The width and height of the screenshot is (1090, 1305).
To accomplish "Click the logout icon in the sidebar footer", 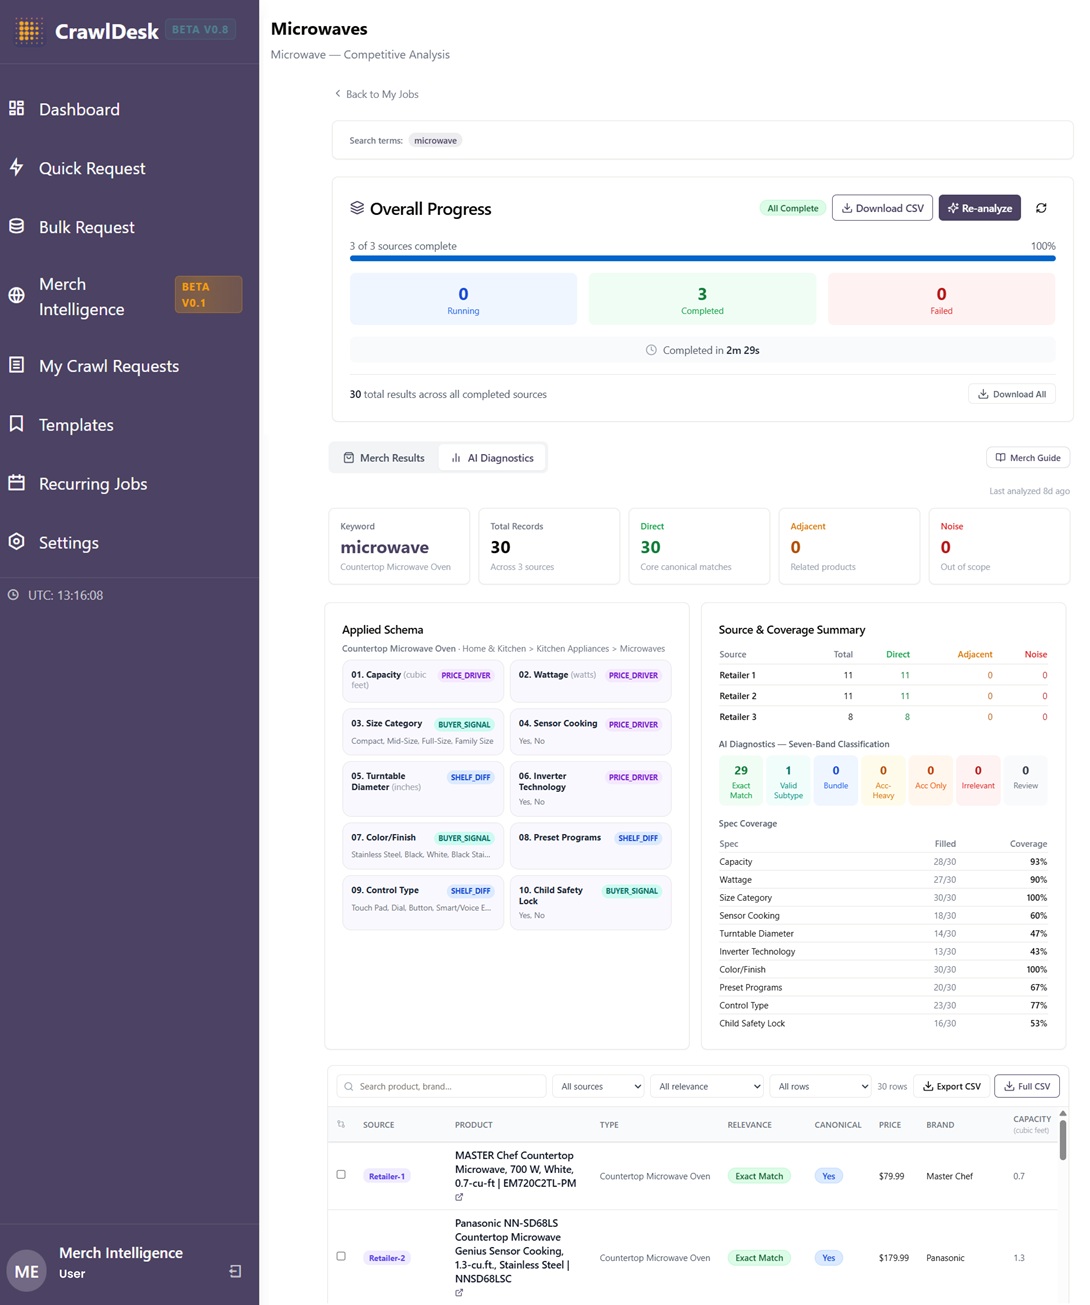I will coord(235,1271).
